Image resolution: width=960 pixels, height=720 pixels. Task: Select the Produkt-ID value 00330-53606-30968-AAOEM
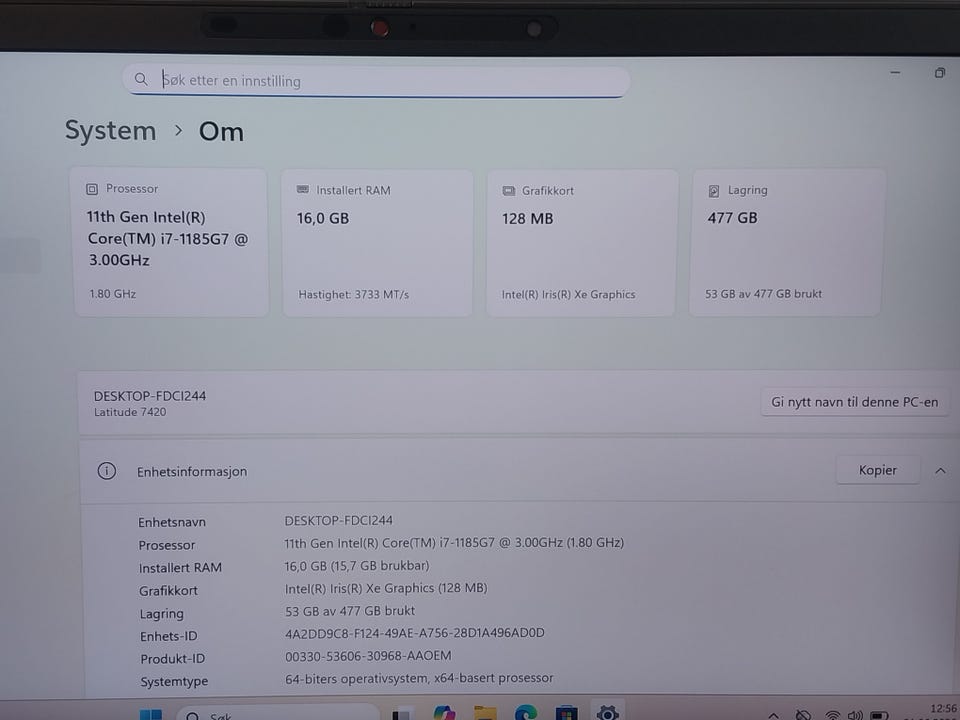[368, 656]
